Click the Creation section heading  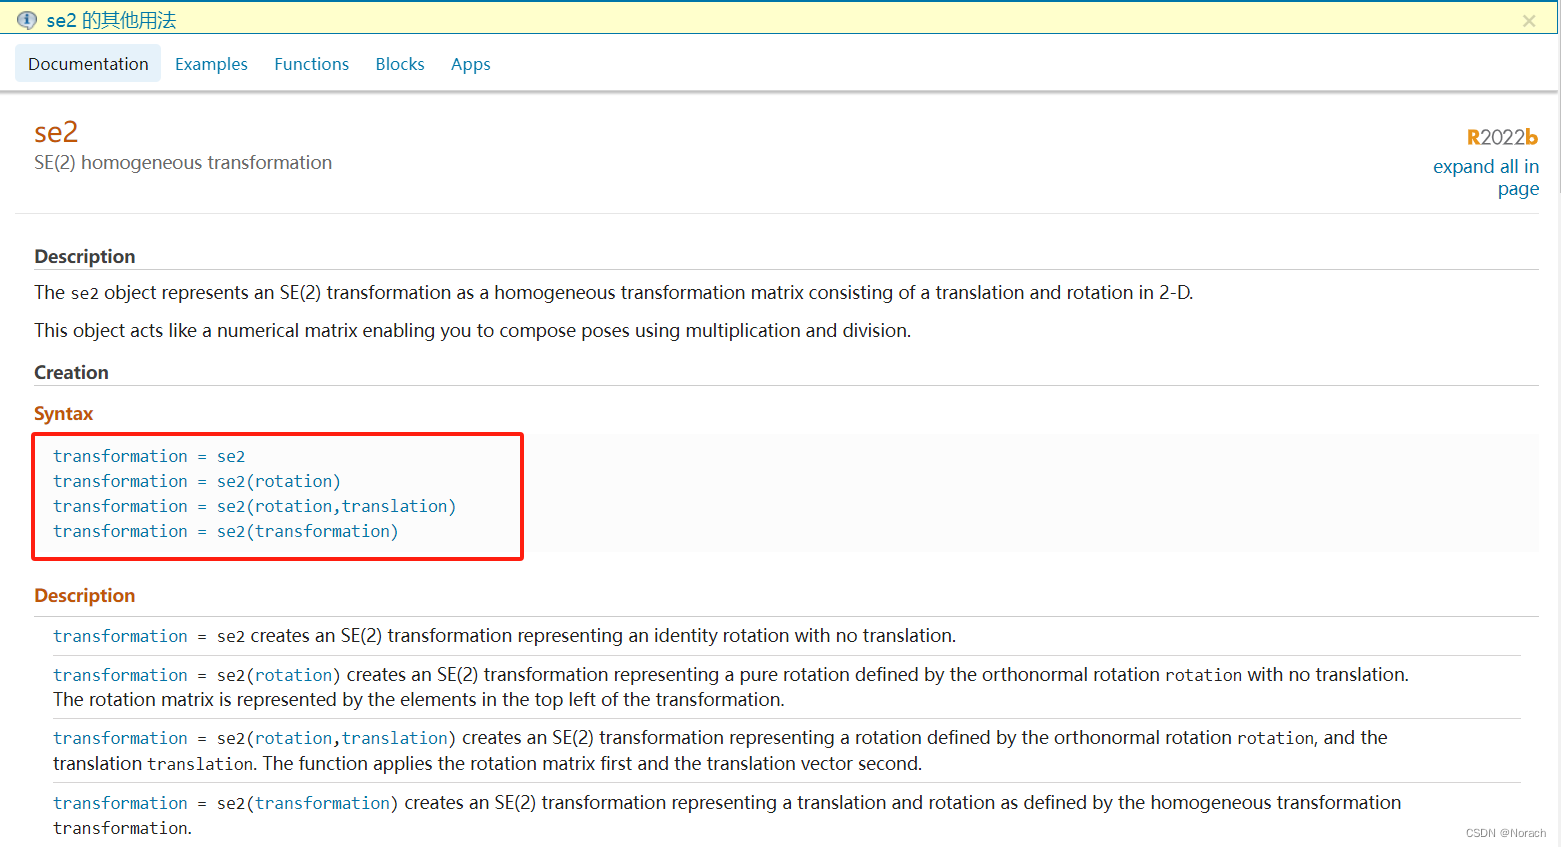tap(71, 373)
